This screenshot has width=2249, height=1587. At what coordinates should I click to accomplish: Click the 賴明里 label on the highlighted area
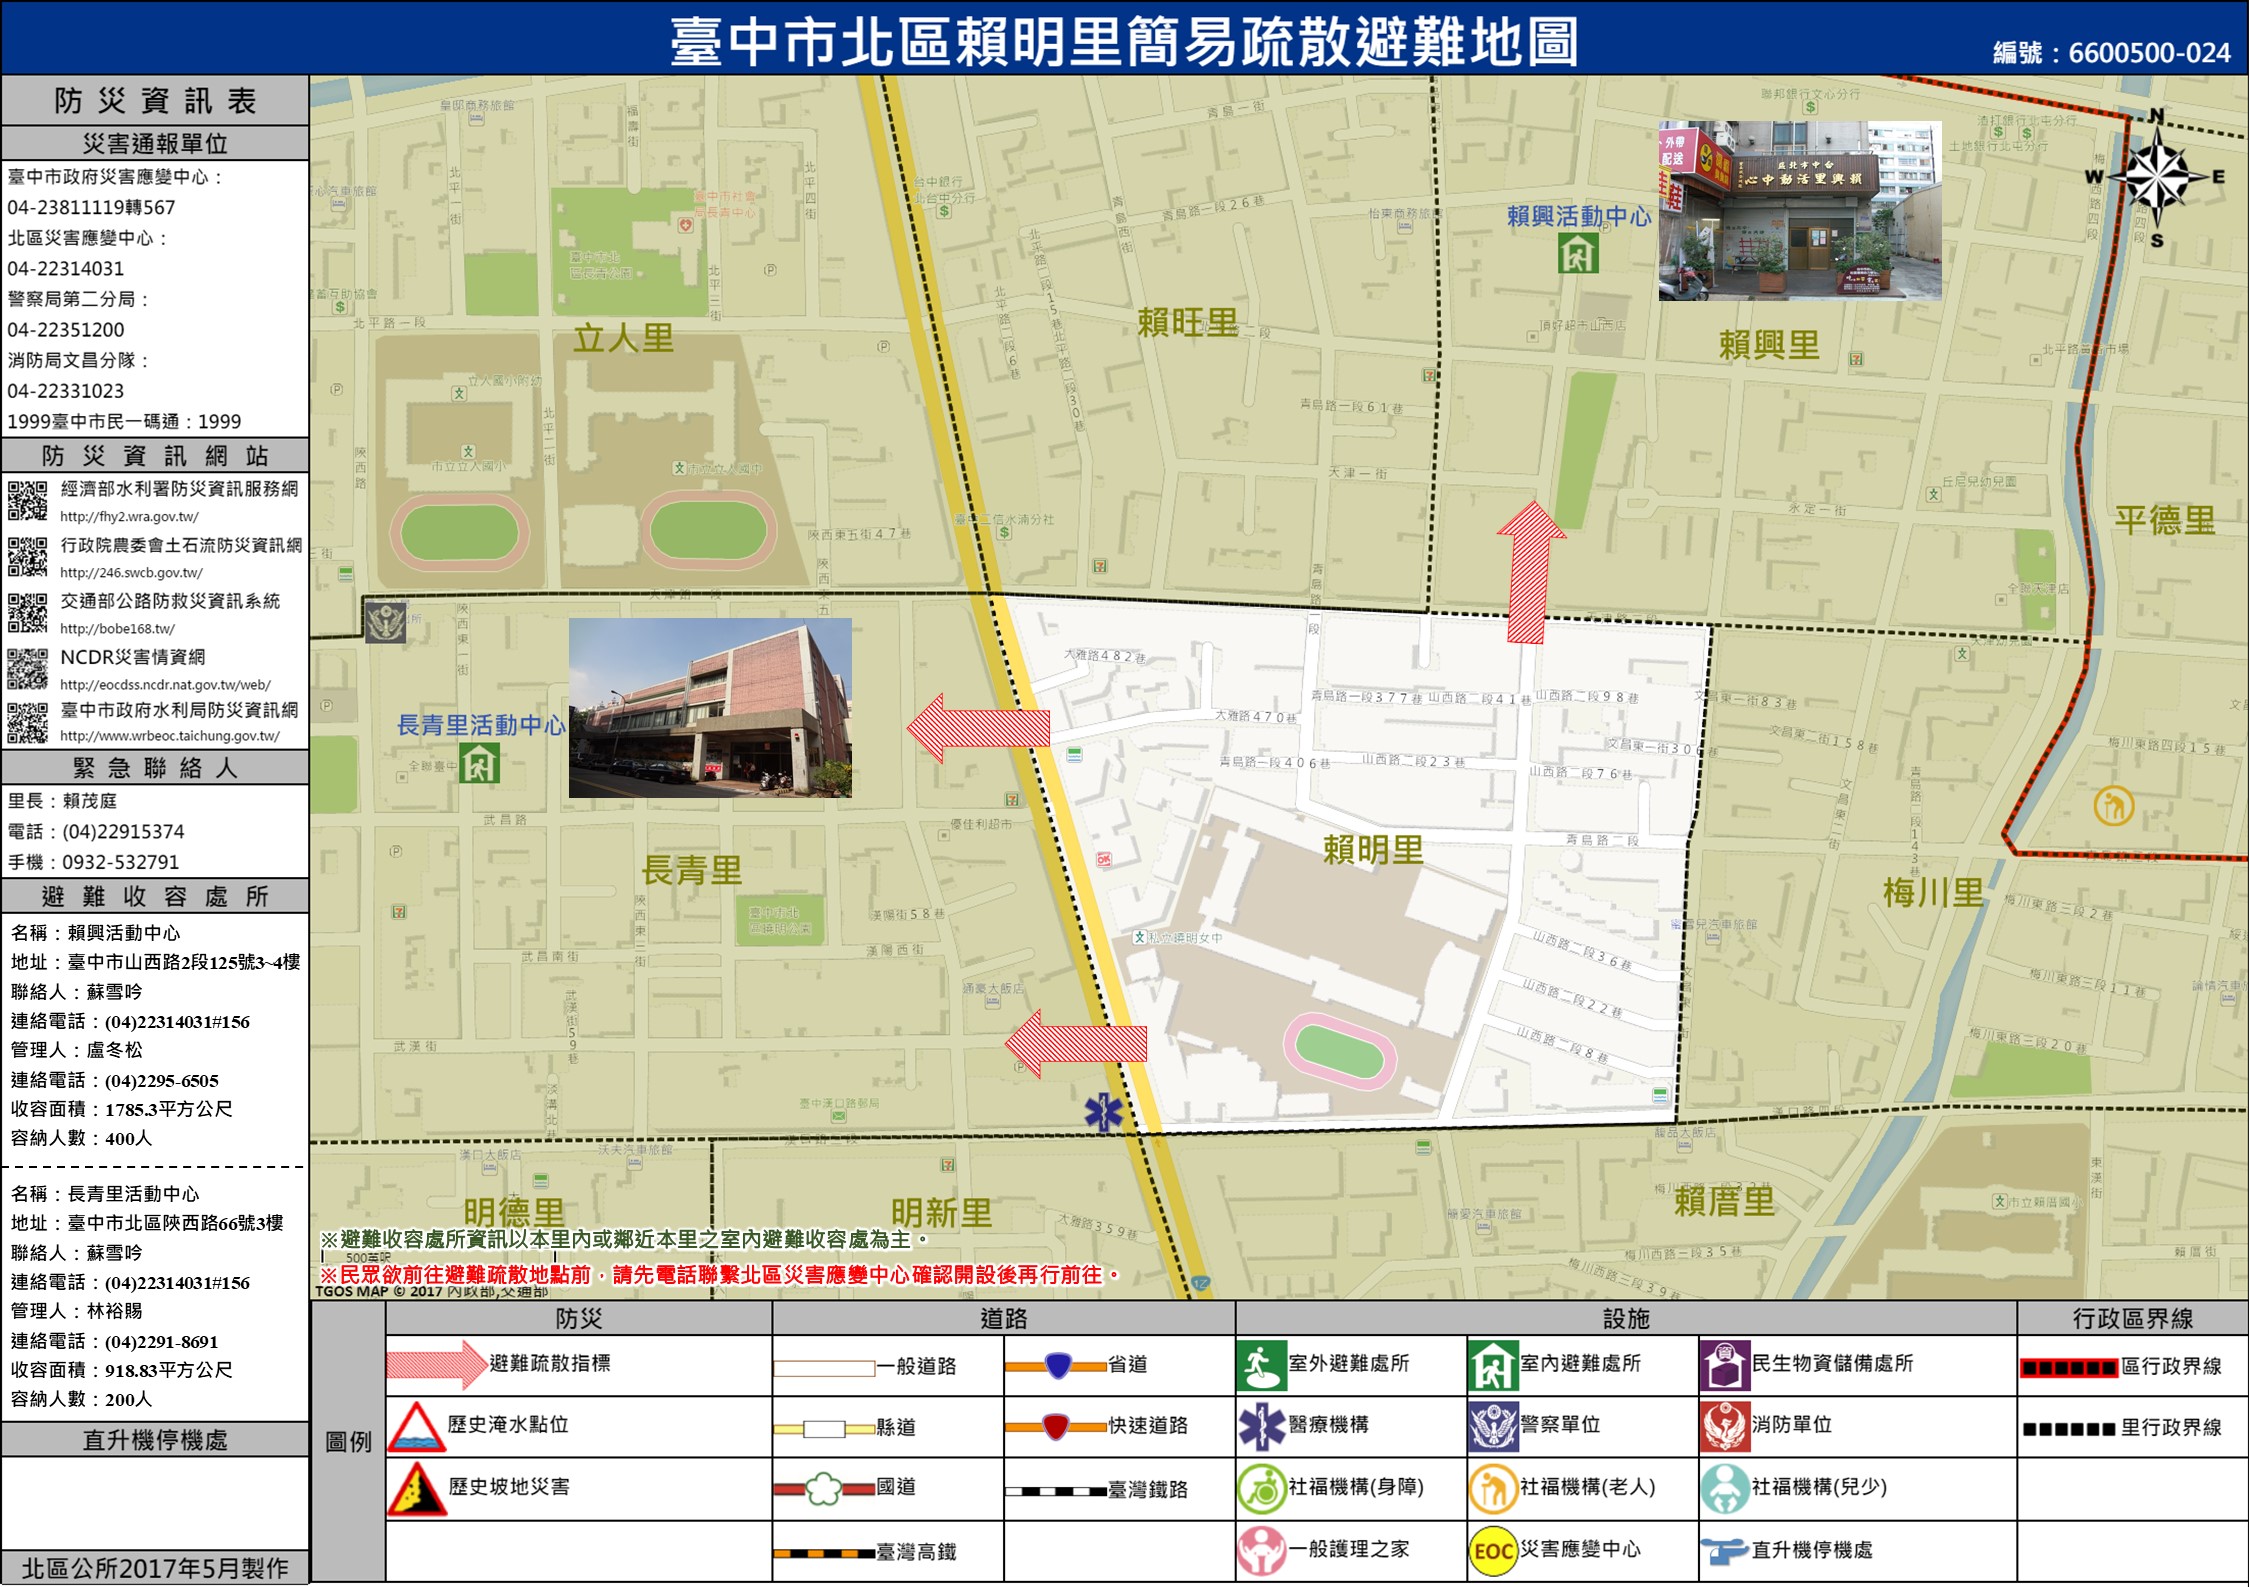(1373, 850)
